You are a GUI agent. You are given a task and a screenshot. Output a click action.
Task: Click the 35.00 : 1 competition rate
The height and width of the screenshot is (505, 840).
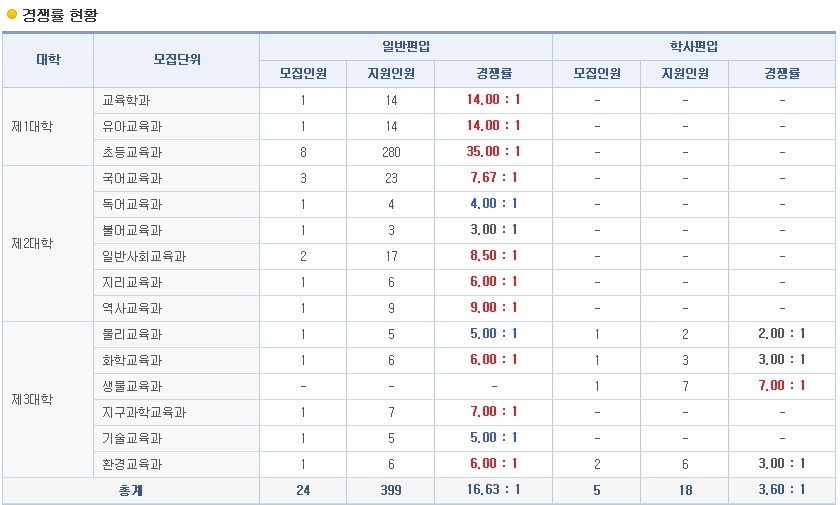click(x=493, y=152)
